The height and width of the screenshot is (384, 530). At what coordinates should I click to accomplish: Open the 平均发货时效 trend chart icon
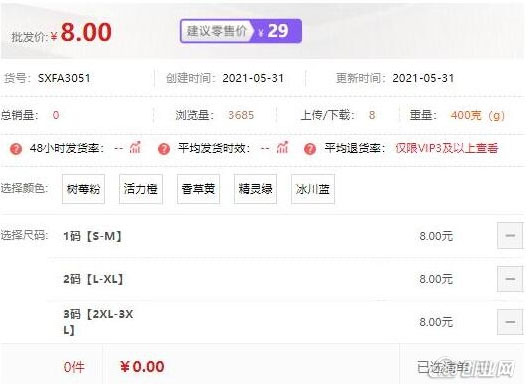click(x=283, y=147)
